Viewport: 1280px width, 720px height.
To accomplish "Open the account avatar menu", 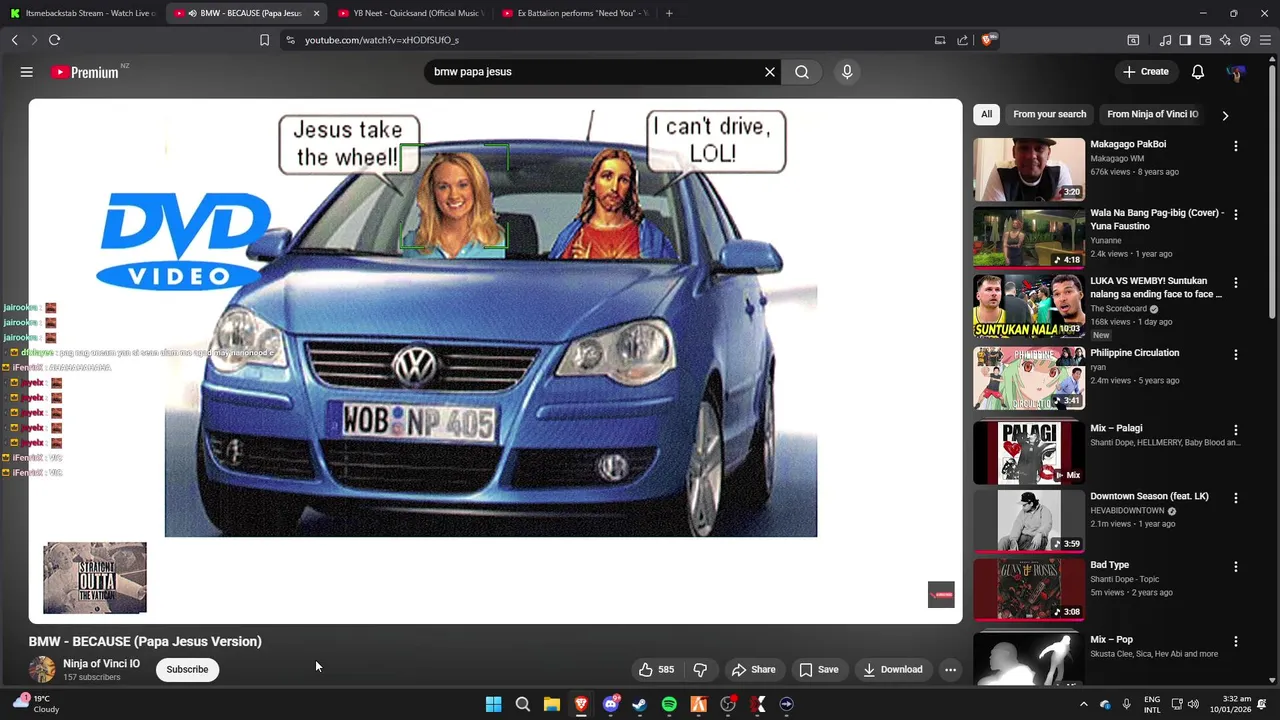I will (1236, 72).
